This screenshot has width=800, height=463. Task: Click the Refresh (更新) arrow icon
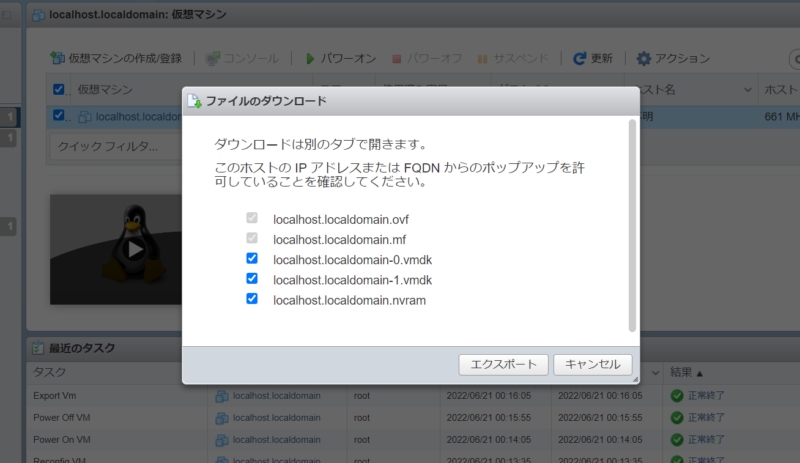click(x=579, y=59)
